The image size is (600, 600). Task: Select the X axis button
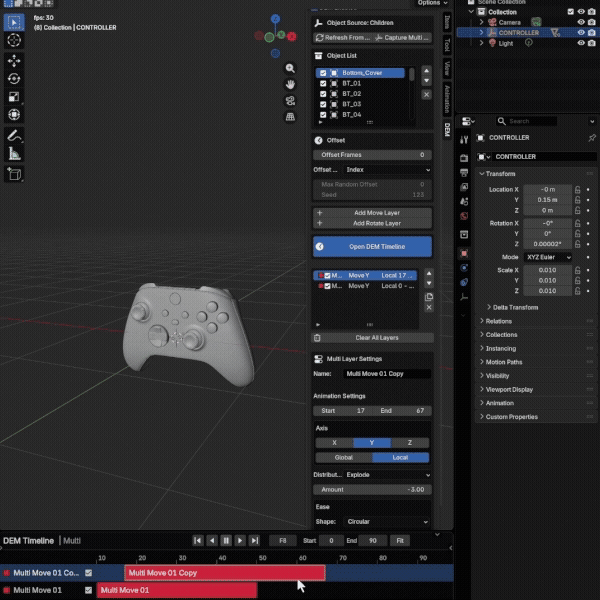pos(334,443)
